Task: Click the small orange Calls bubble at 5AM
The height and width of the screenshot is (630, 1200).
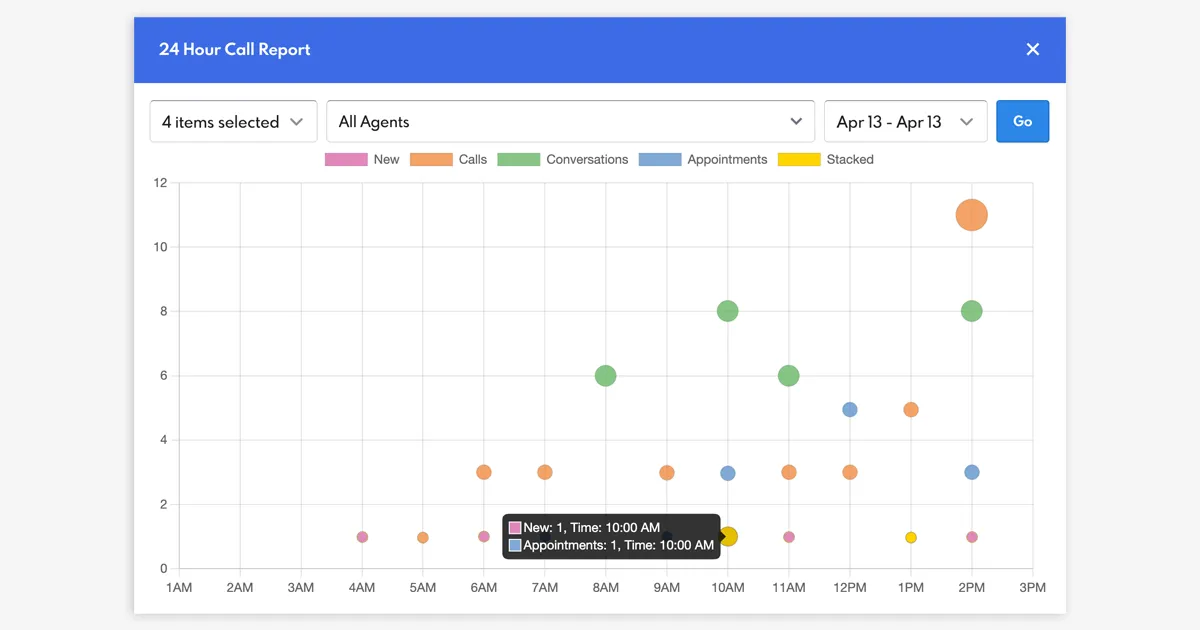Action: tap(423, 538)
